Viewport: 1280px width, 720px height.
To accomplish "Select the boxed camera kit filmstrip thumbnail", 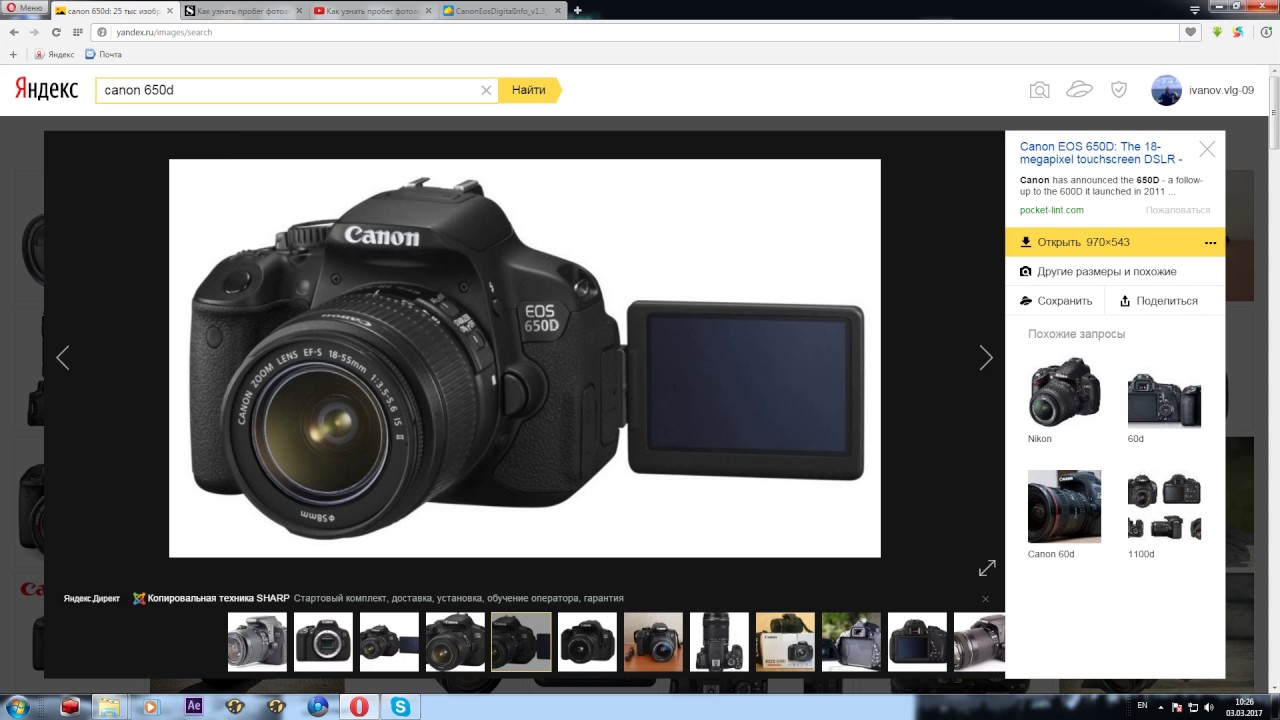I will 785,641.
